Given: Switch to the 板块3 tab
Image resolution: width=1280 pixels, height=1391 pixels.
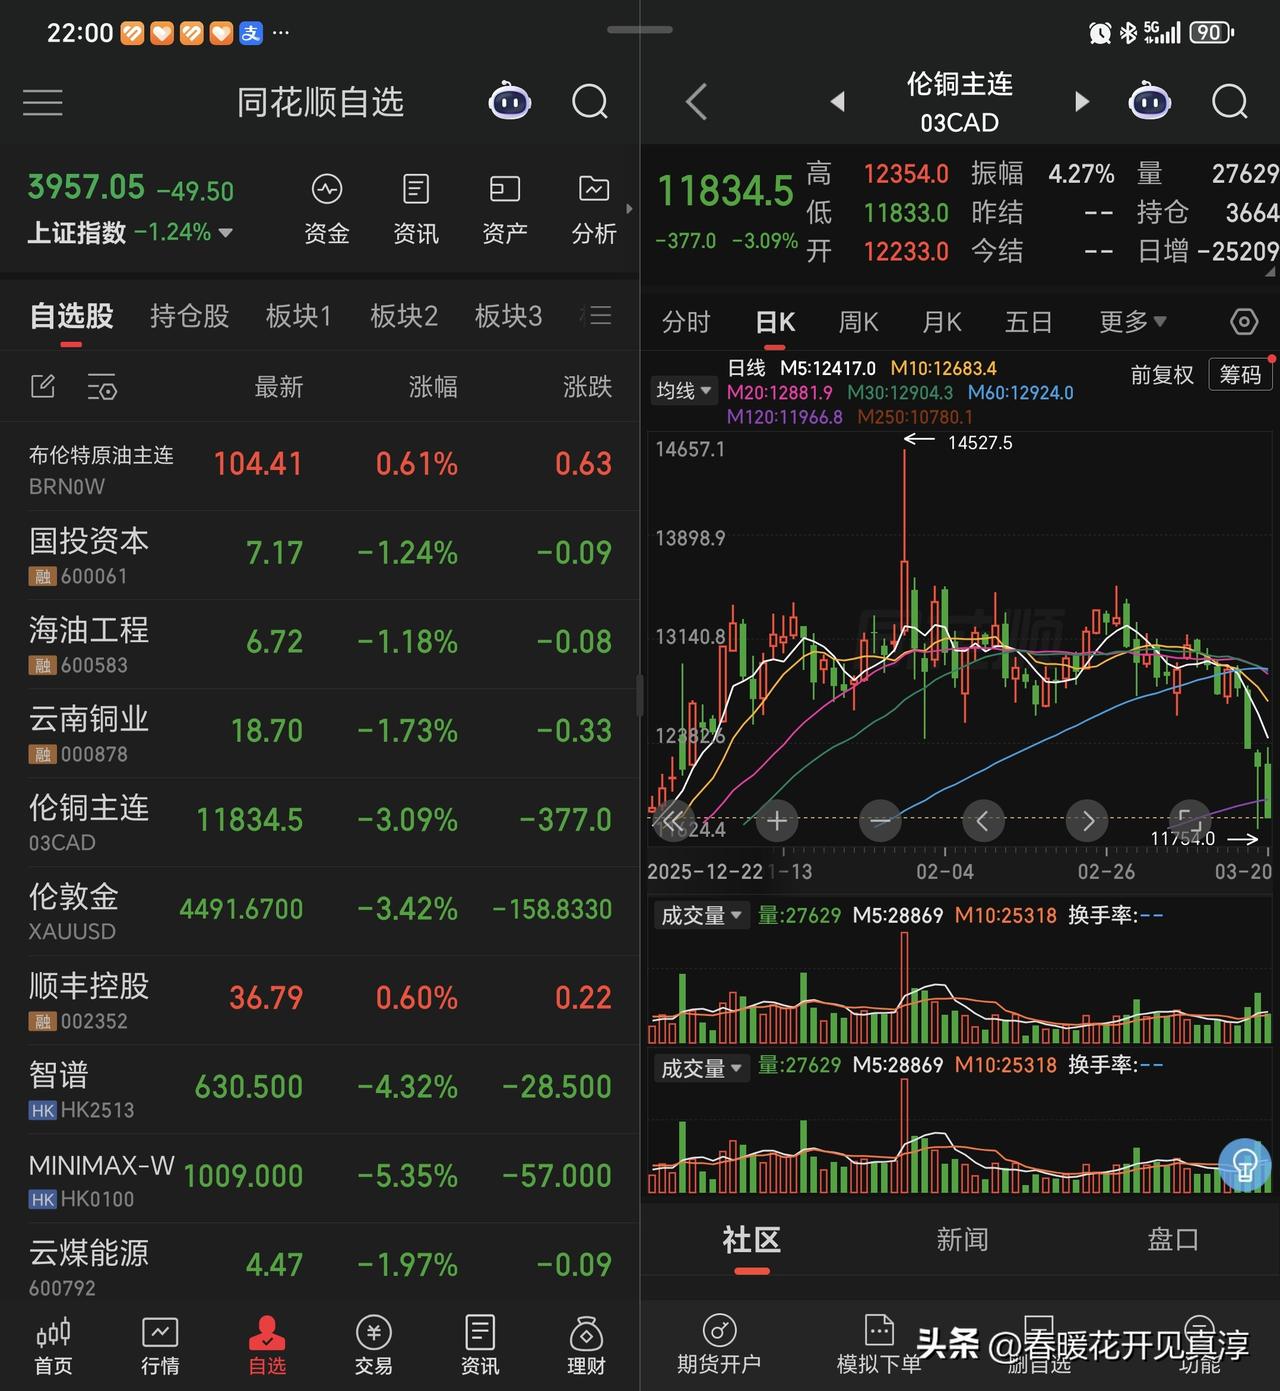Looking at the screenshot, I should point(508,316).
